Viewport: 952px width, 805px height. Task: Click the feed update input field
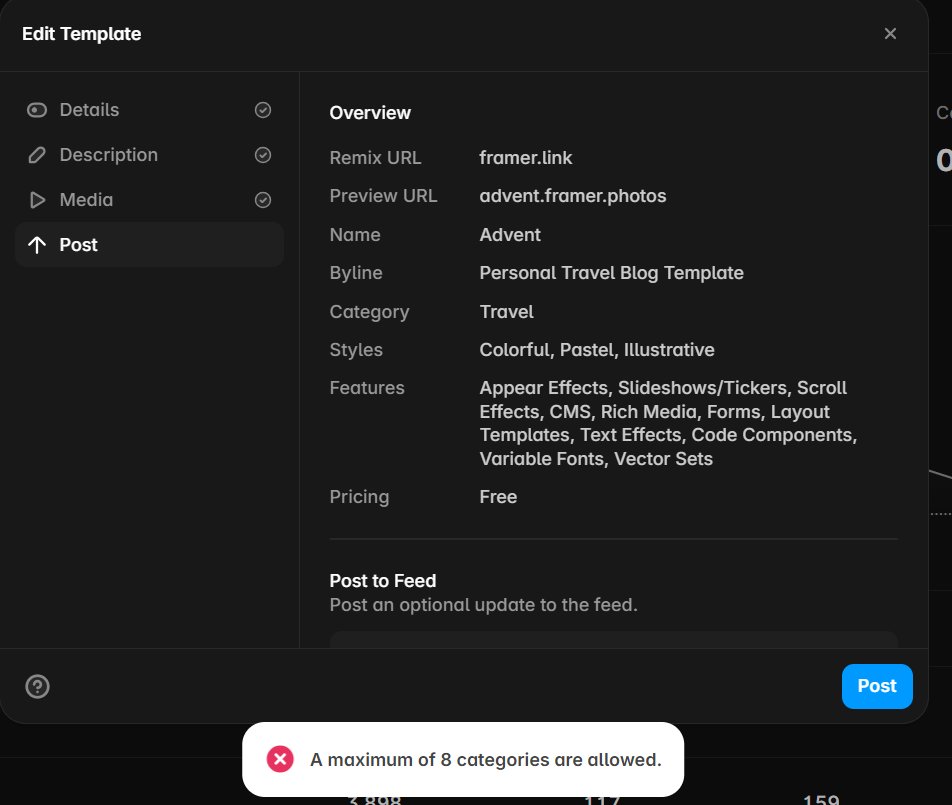613,639
